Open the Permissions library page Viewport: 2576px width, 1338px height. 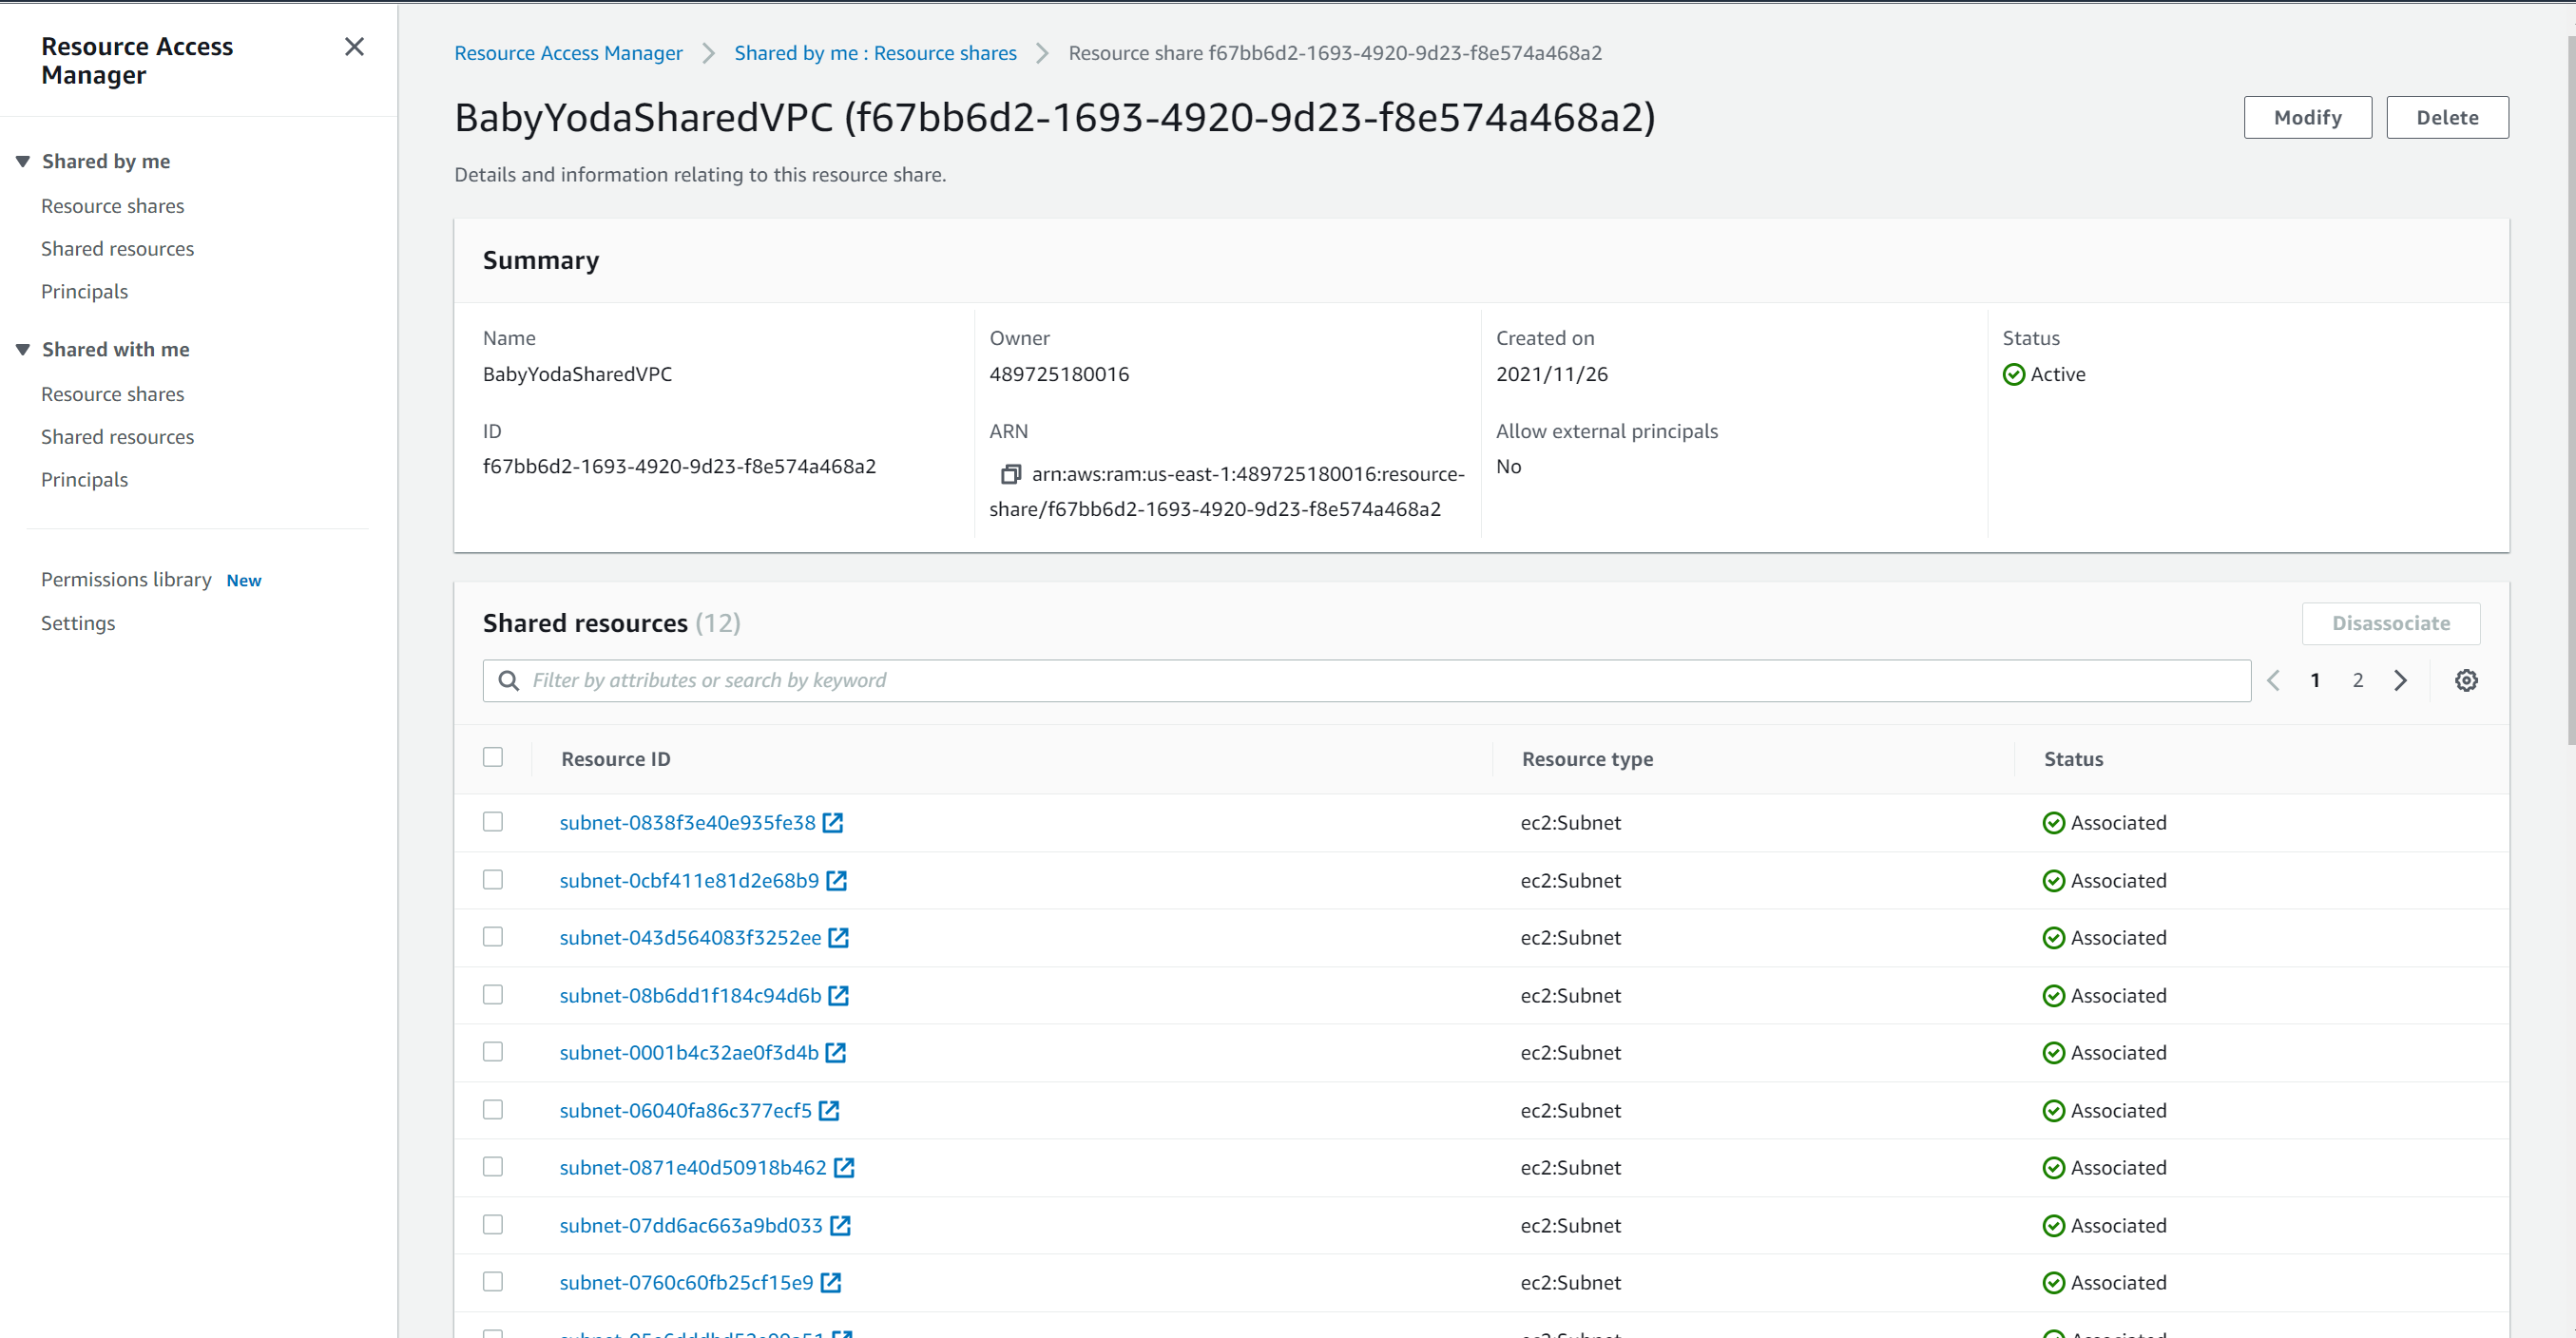tap(127, 580)
